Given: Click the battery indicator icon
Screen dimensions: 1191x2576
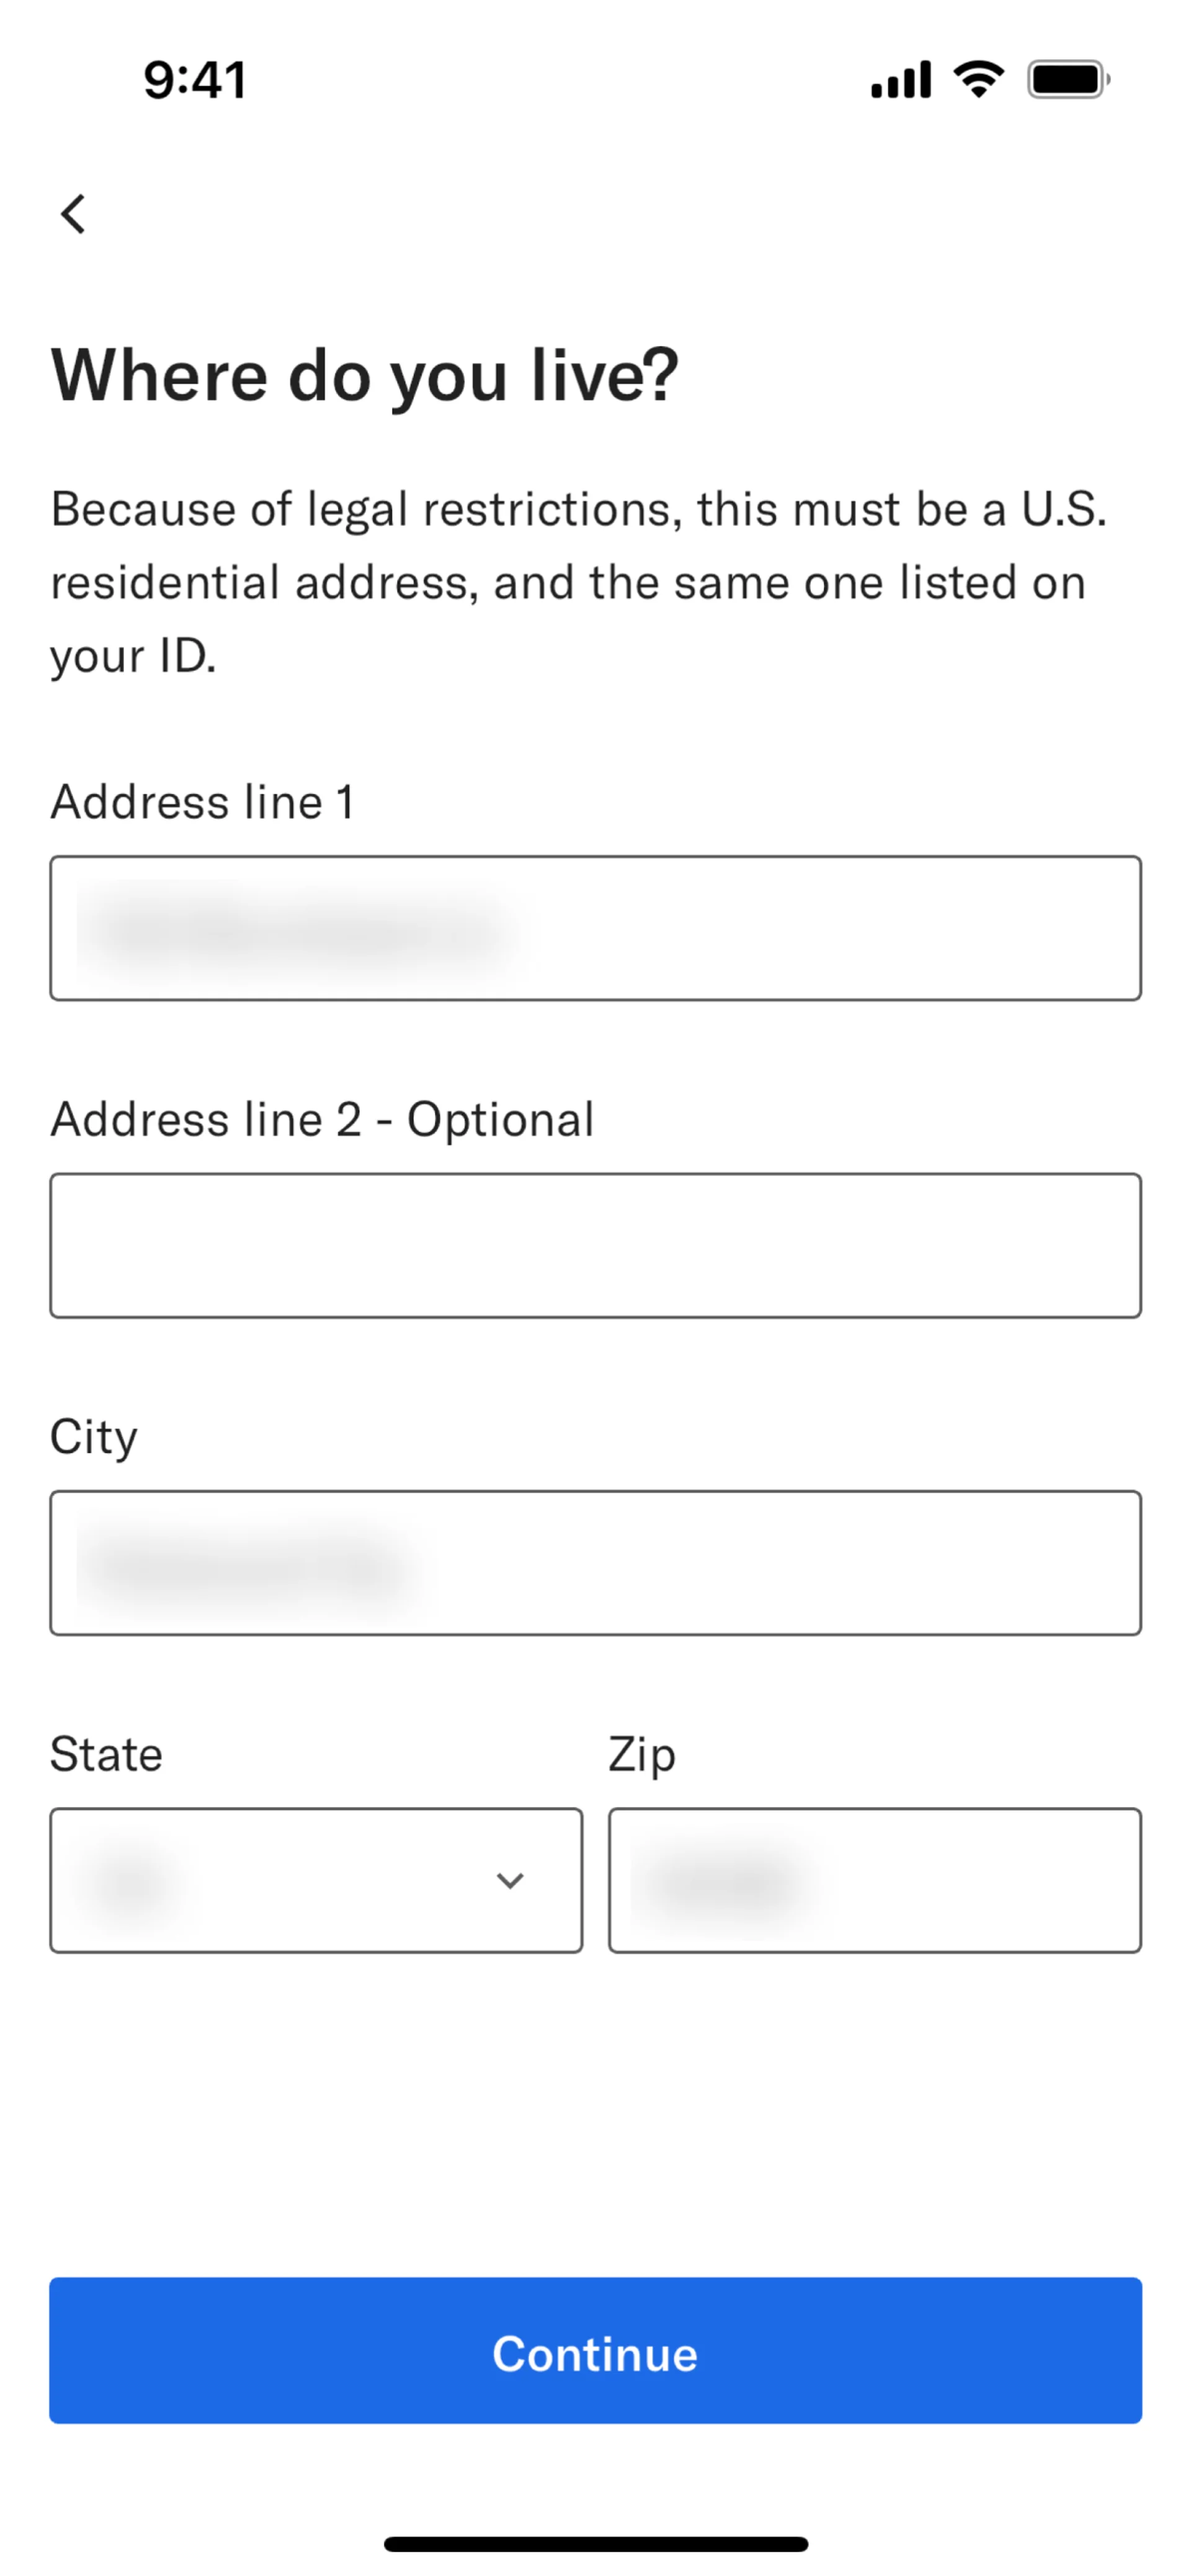Looking at the screenshot, I should (1068, 80).
